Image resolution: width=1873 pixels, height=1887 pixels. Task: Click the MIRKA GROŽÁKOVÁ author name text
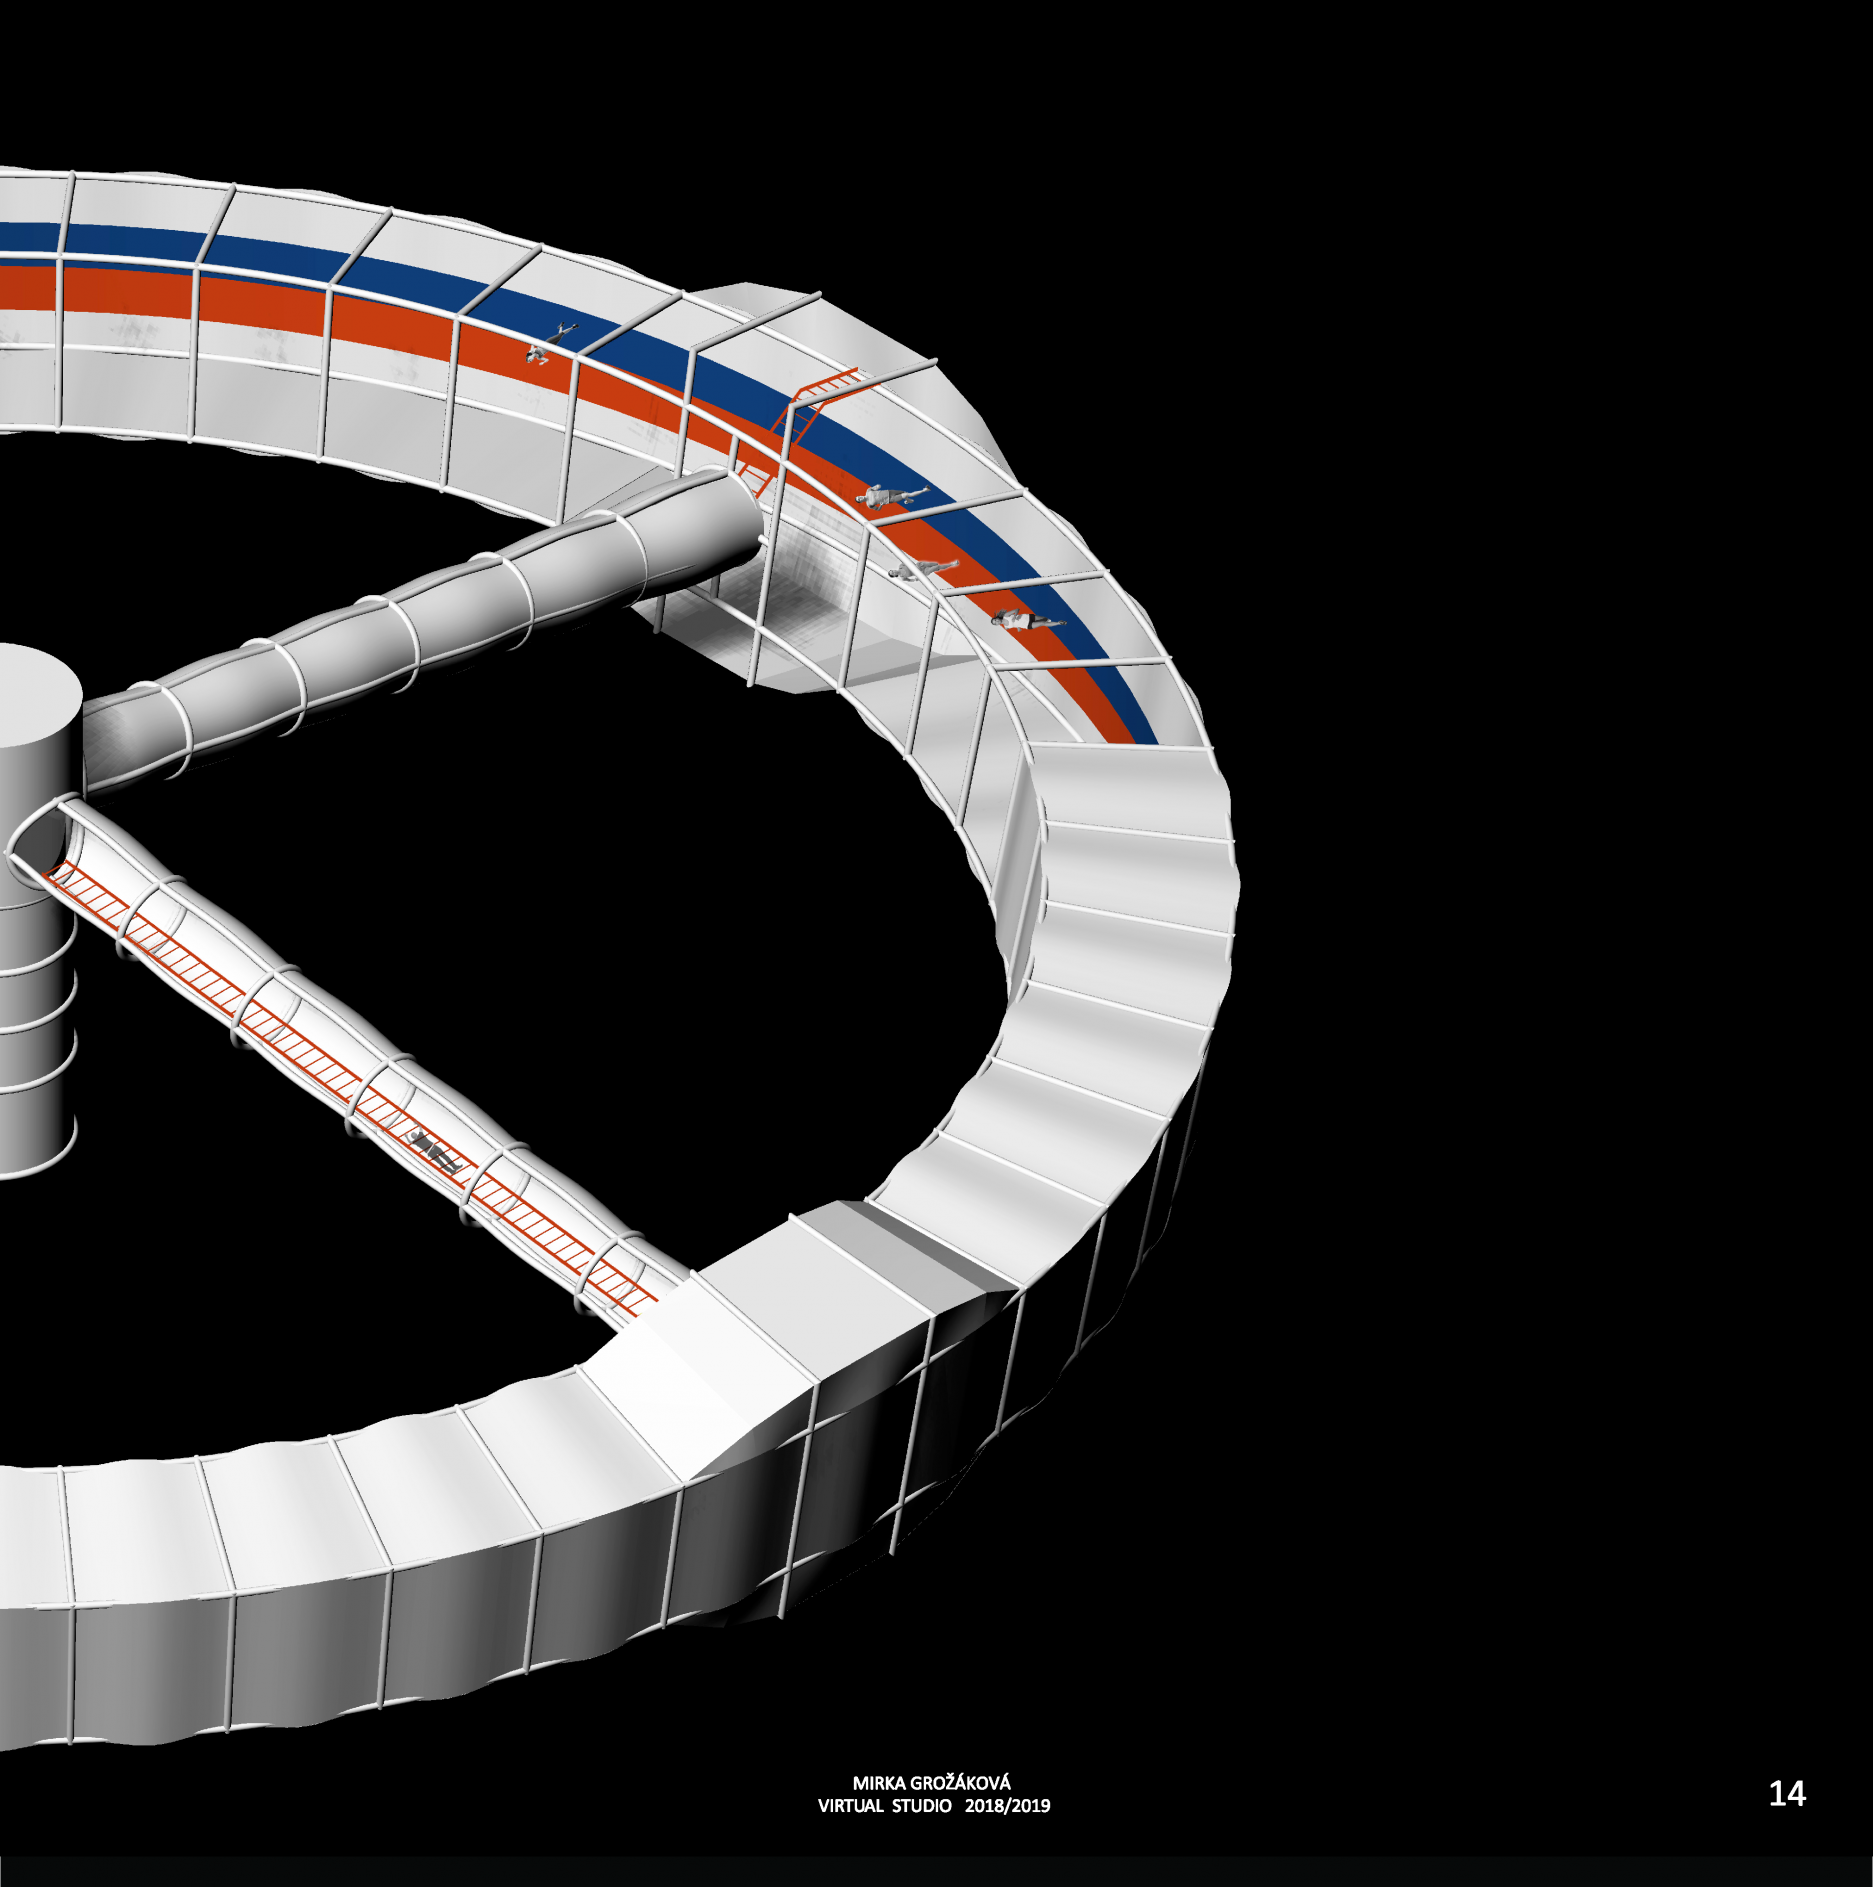(x=931, y=1782)
